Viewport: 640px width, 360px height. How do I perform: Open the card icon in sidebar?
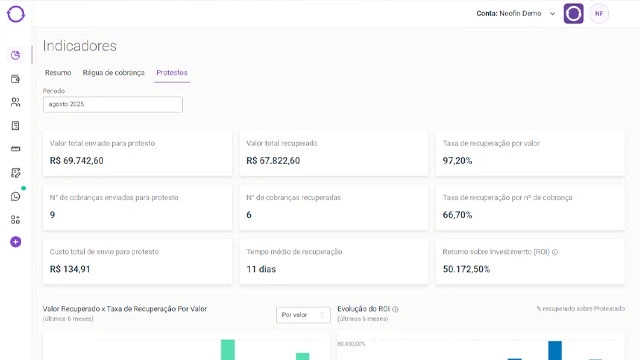point(16,149)
